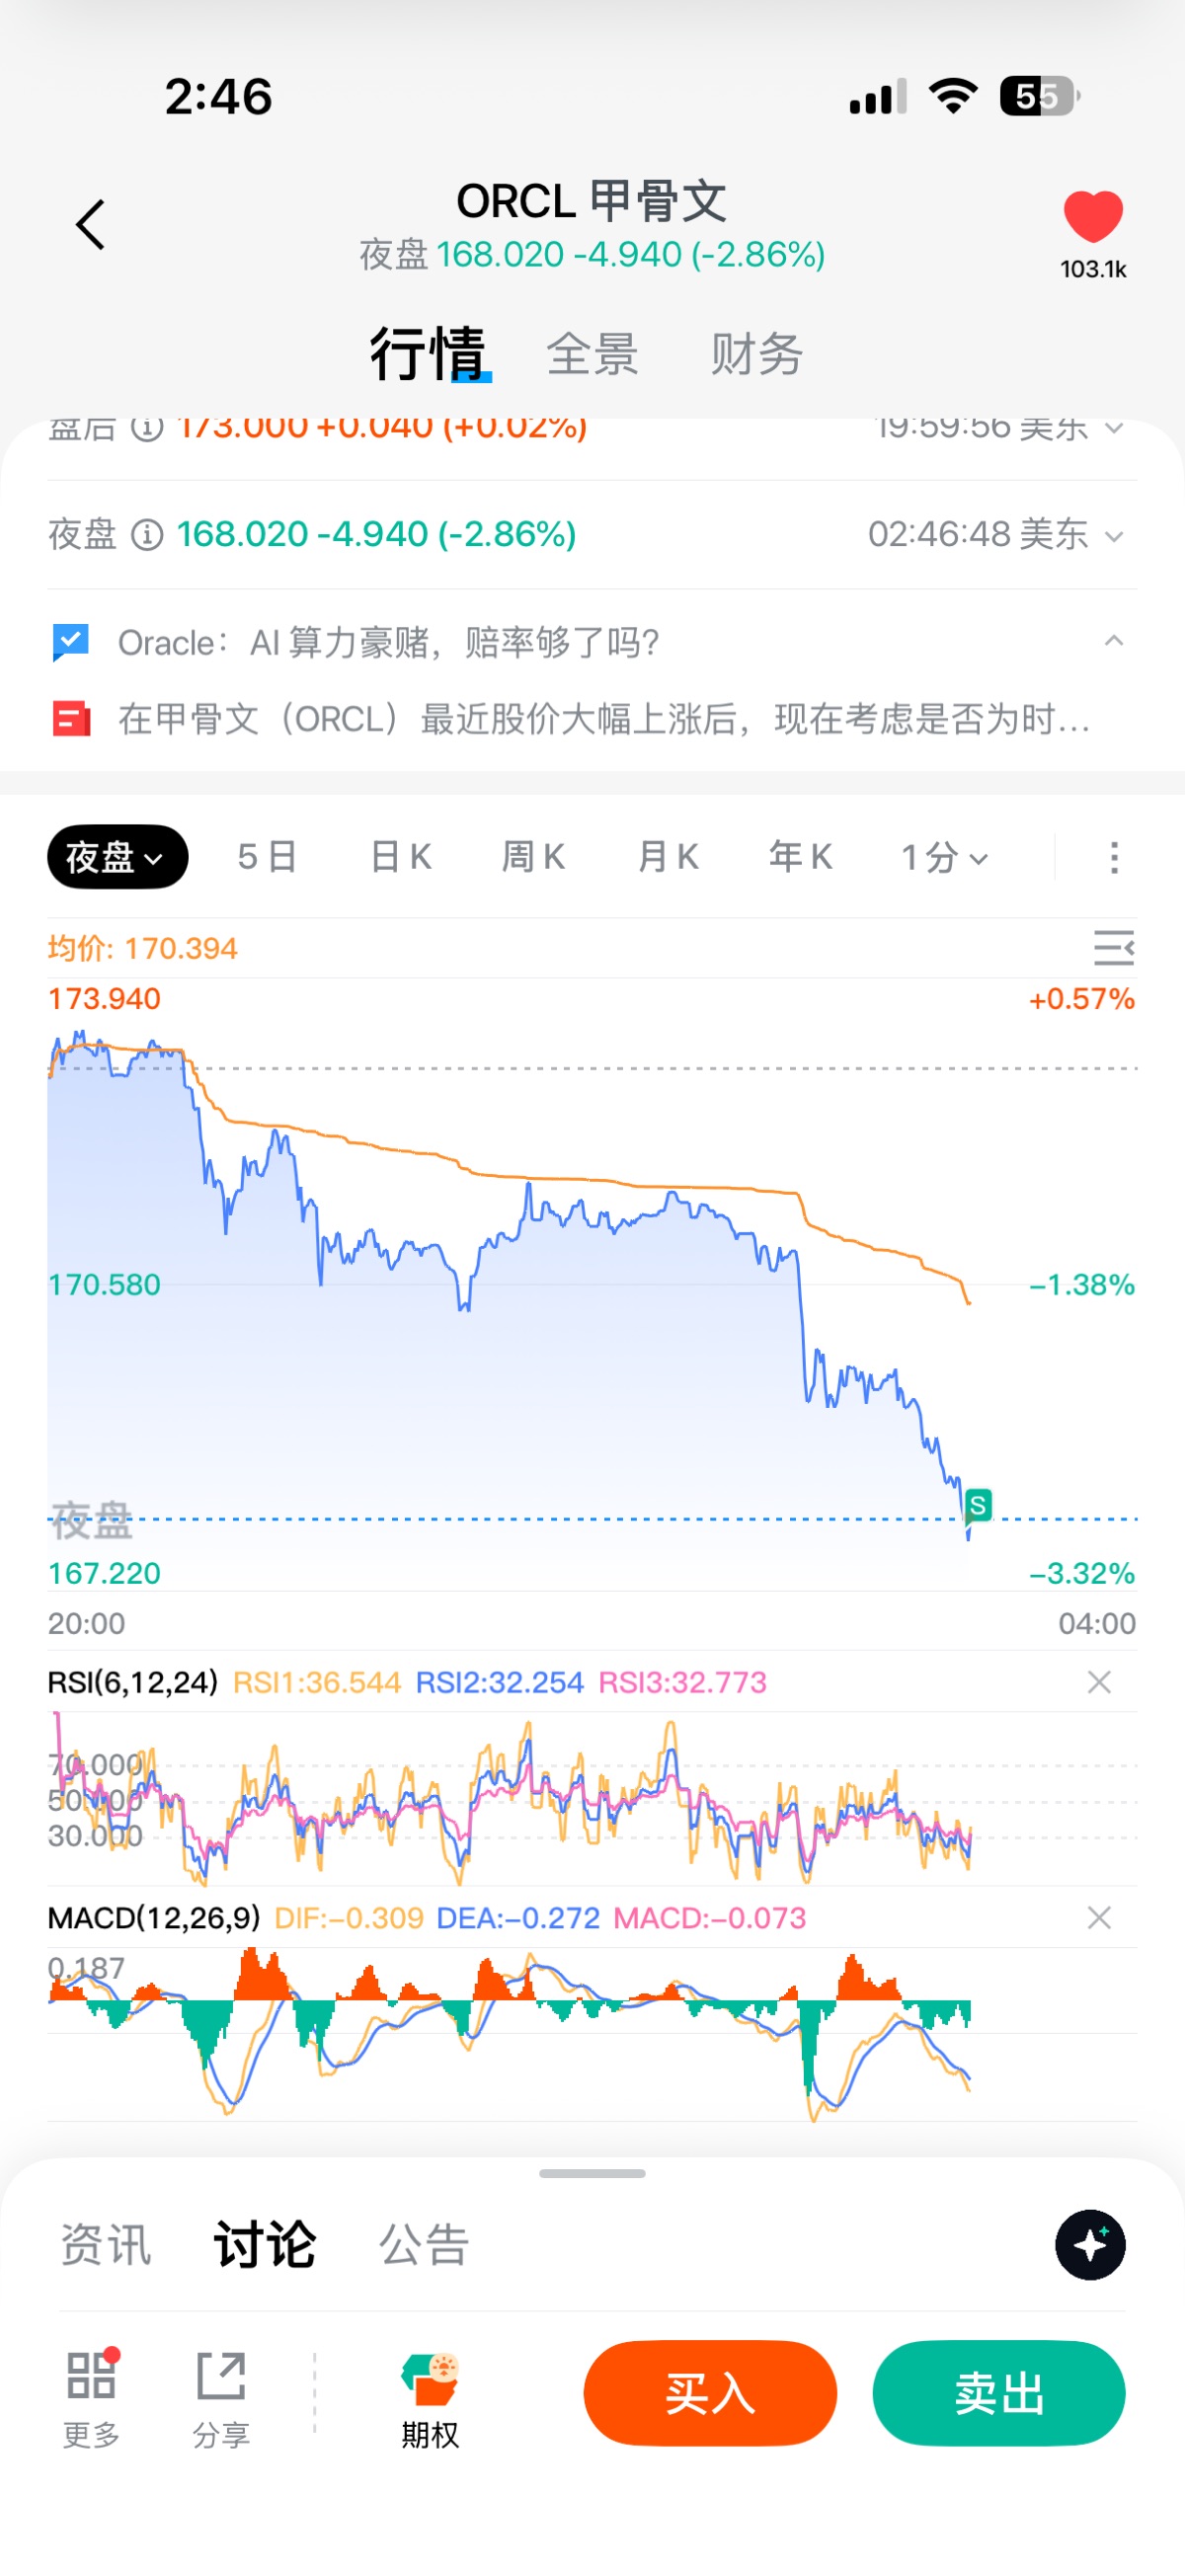Open the 更多 grid icon
The image size is (1185, 2576).
pyautogui.click(x=92, y=2376)
